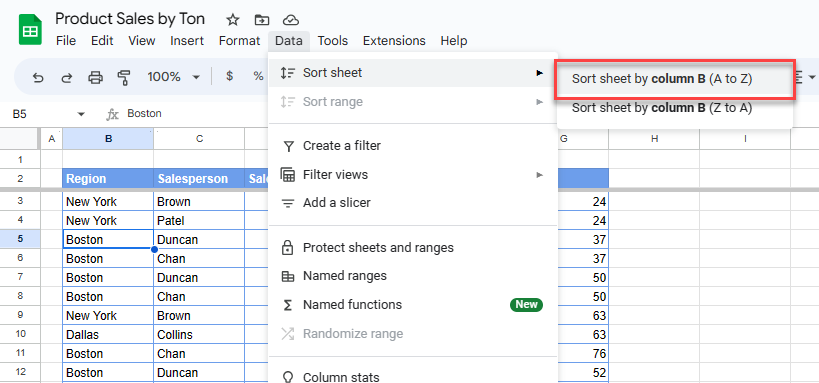Select Named functions menu entry
The height and width of the screenshot is (383, 819).
(x=413, y=305)
